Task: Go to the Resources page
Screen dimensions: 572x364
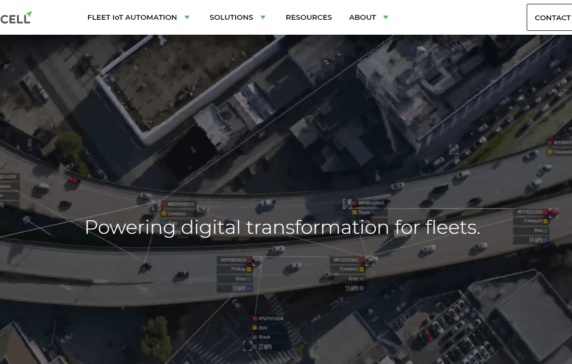Action: point(309,18)
